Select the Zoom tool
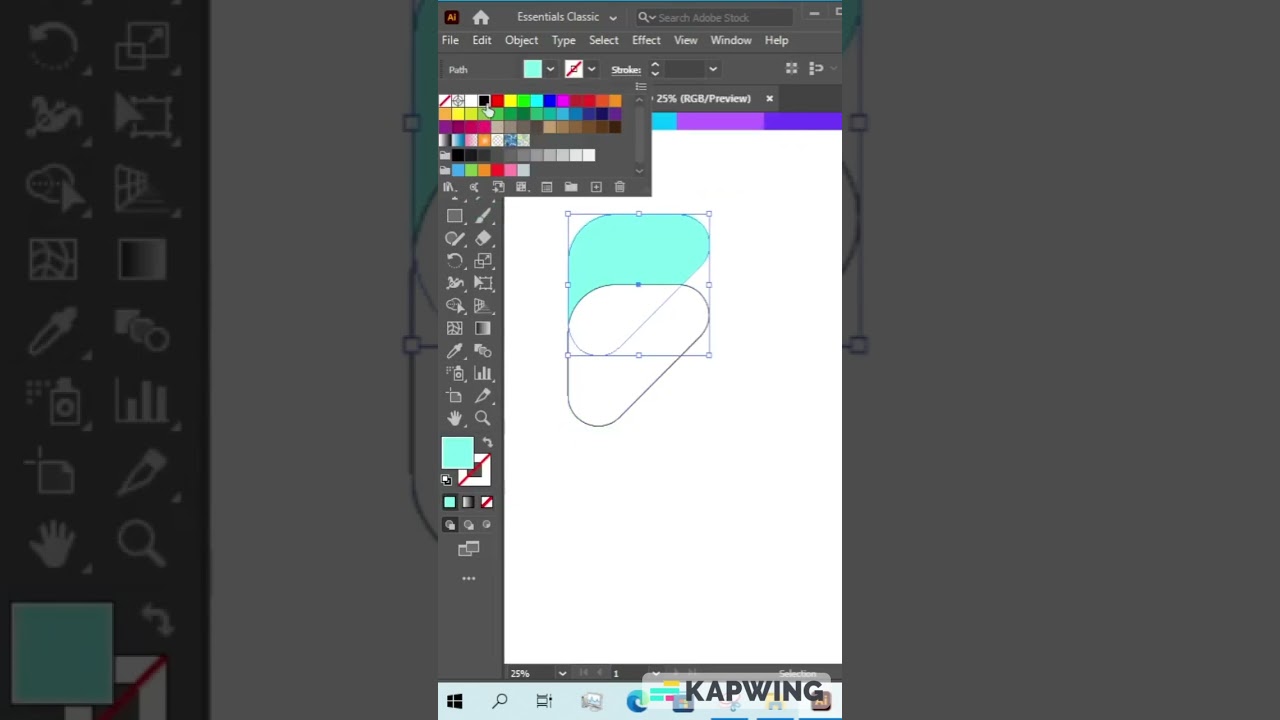Screen dimensions: 1280x720 (483, 418)
